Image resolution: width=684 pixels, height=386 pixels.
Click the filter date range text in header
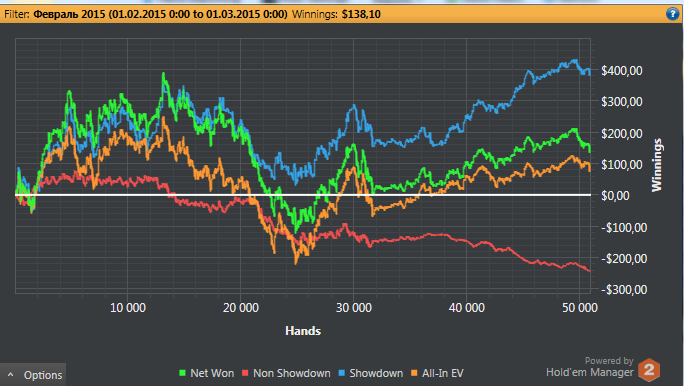click(161, 14)
